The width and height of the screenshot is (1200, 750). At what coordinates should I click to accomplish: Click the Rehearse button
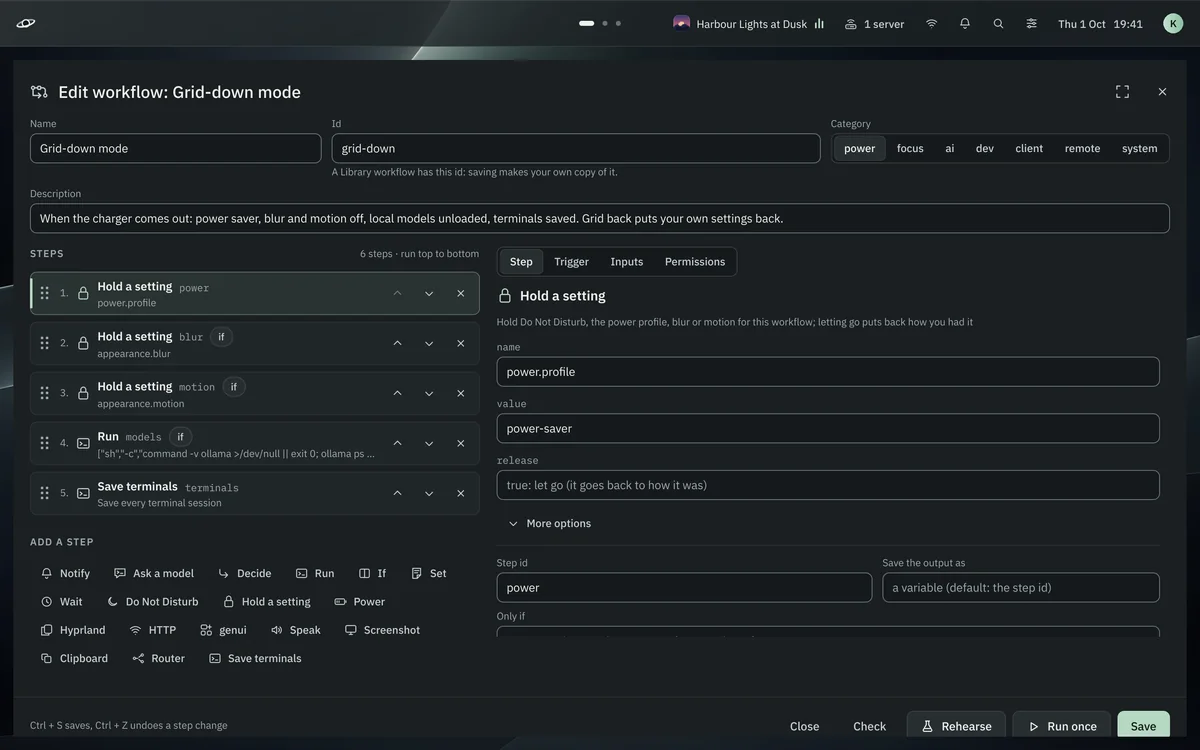click(956, 726)
